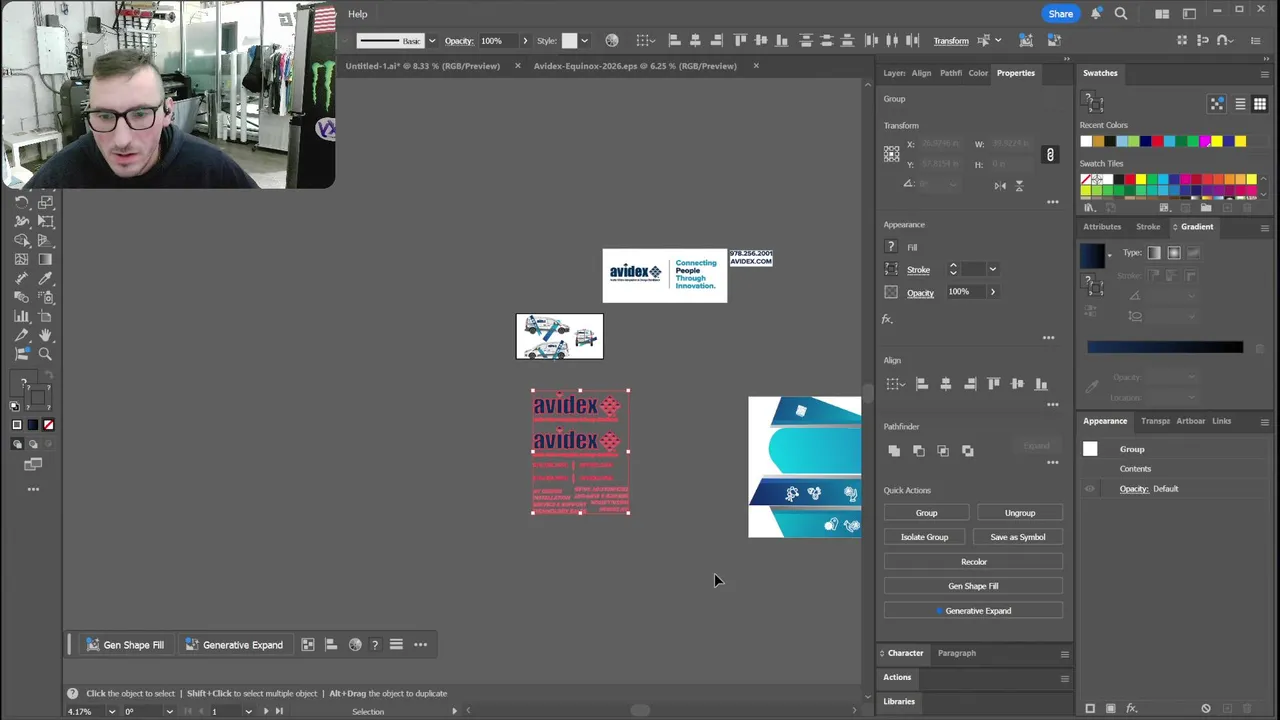This screenshot has width=1280, height=720.
Task: Click the Recolor Artwork wheel icon in control bar
Action: click(x=612, y=41)
